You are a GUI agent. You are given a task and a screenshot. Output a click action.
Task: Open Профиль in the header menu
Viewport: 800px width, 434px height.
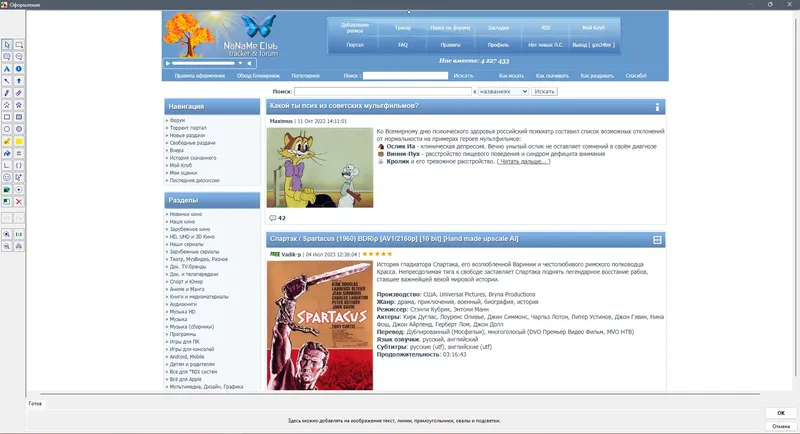coord(498,45)
